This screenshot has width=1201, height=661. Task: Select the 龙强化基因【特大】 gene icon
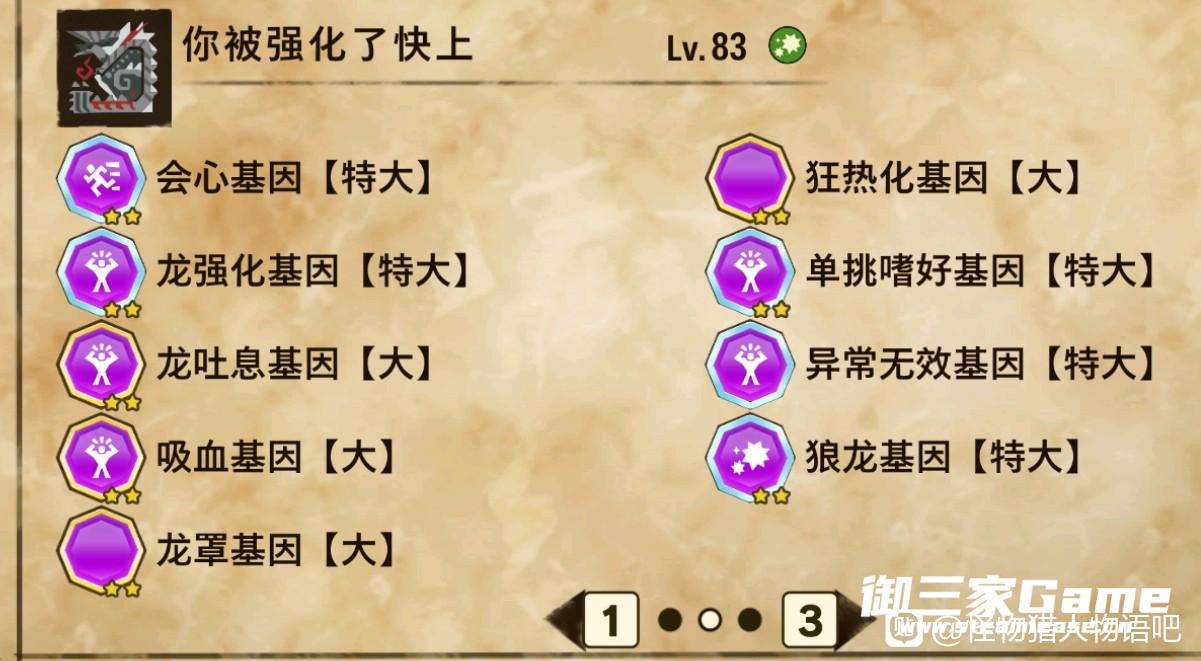100,271
